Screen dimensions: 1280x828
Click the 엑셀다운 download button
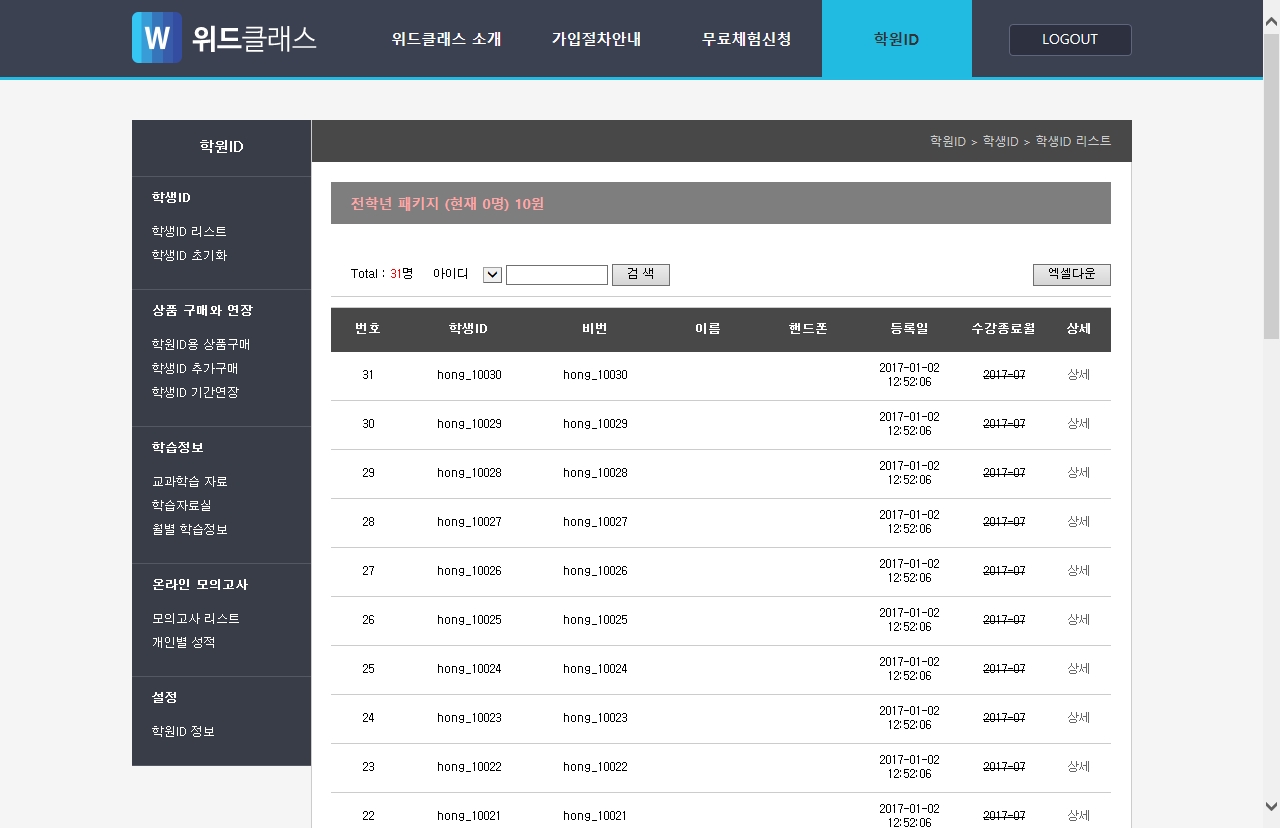click(x=1072, y=275)
